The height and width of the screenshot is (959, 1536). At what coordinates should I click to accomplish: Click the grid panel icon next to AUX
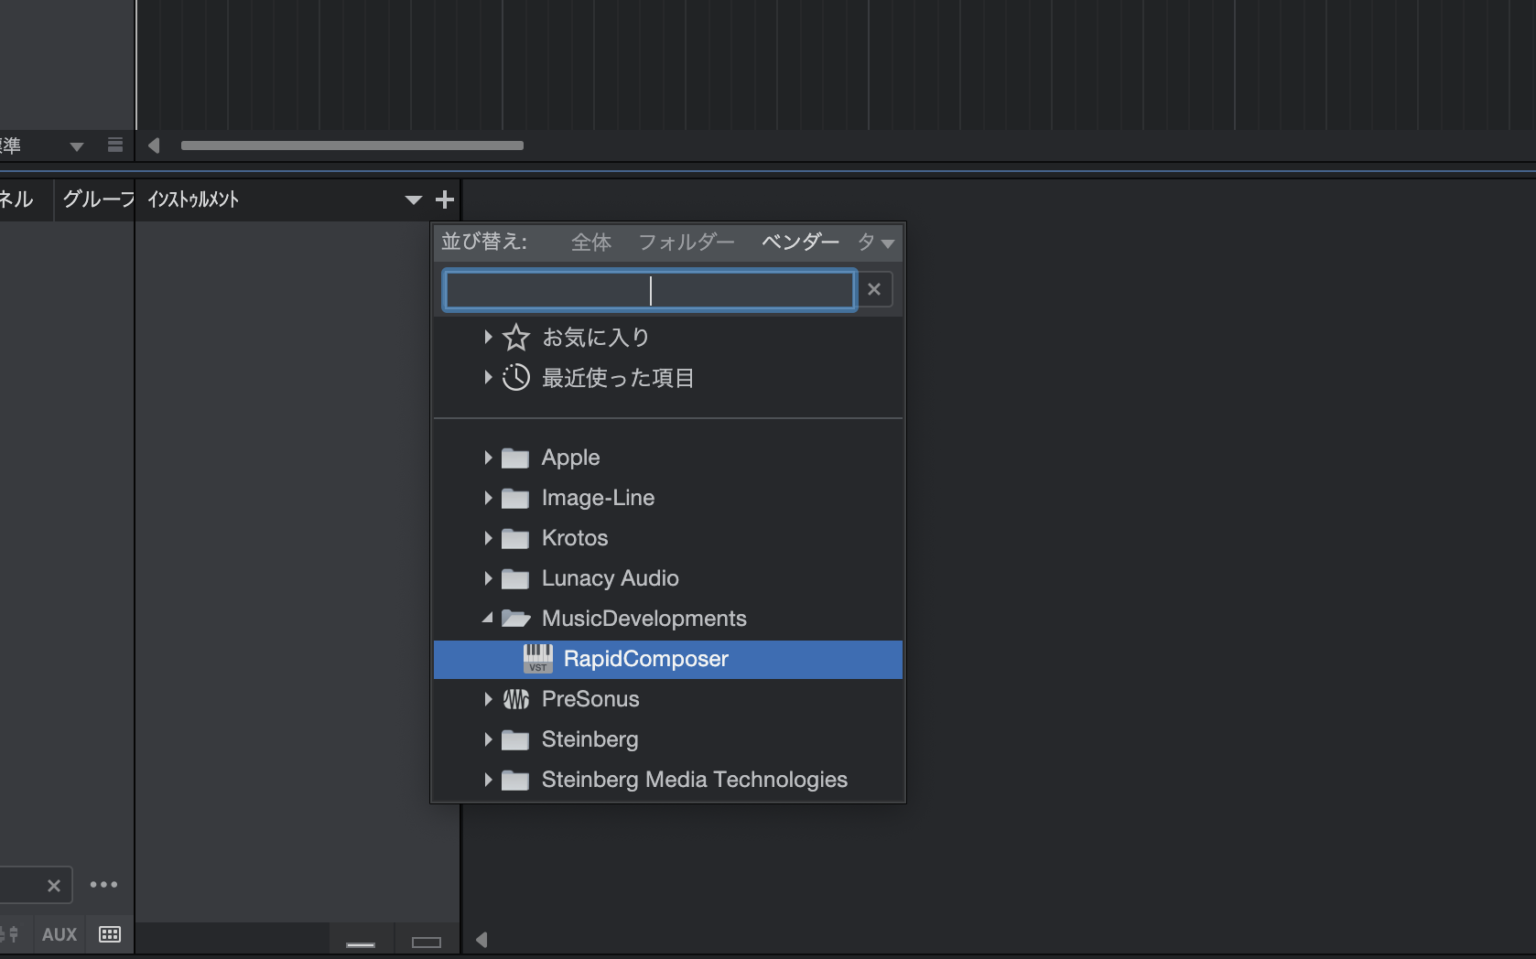[x=109, y=934]
